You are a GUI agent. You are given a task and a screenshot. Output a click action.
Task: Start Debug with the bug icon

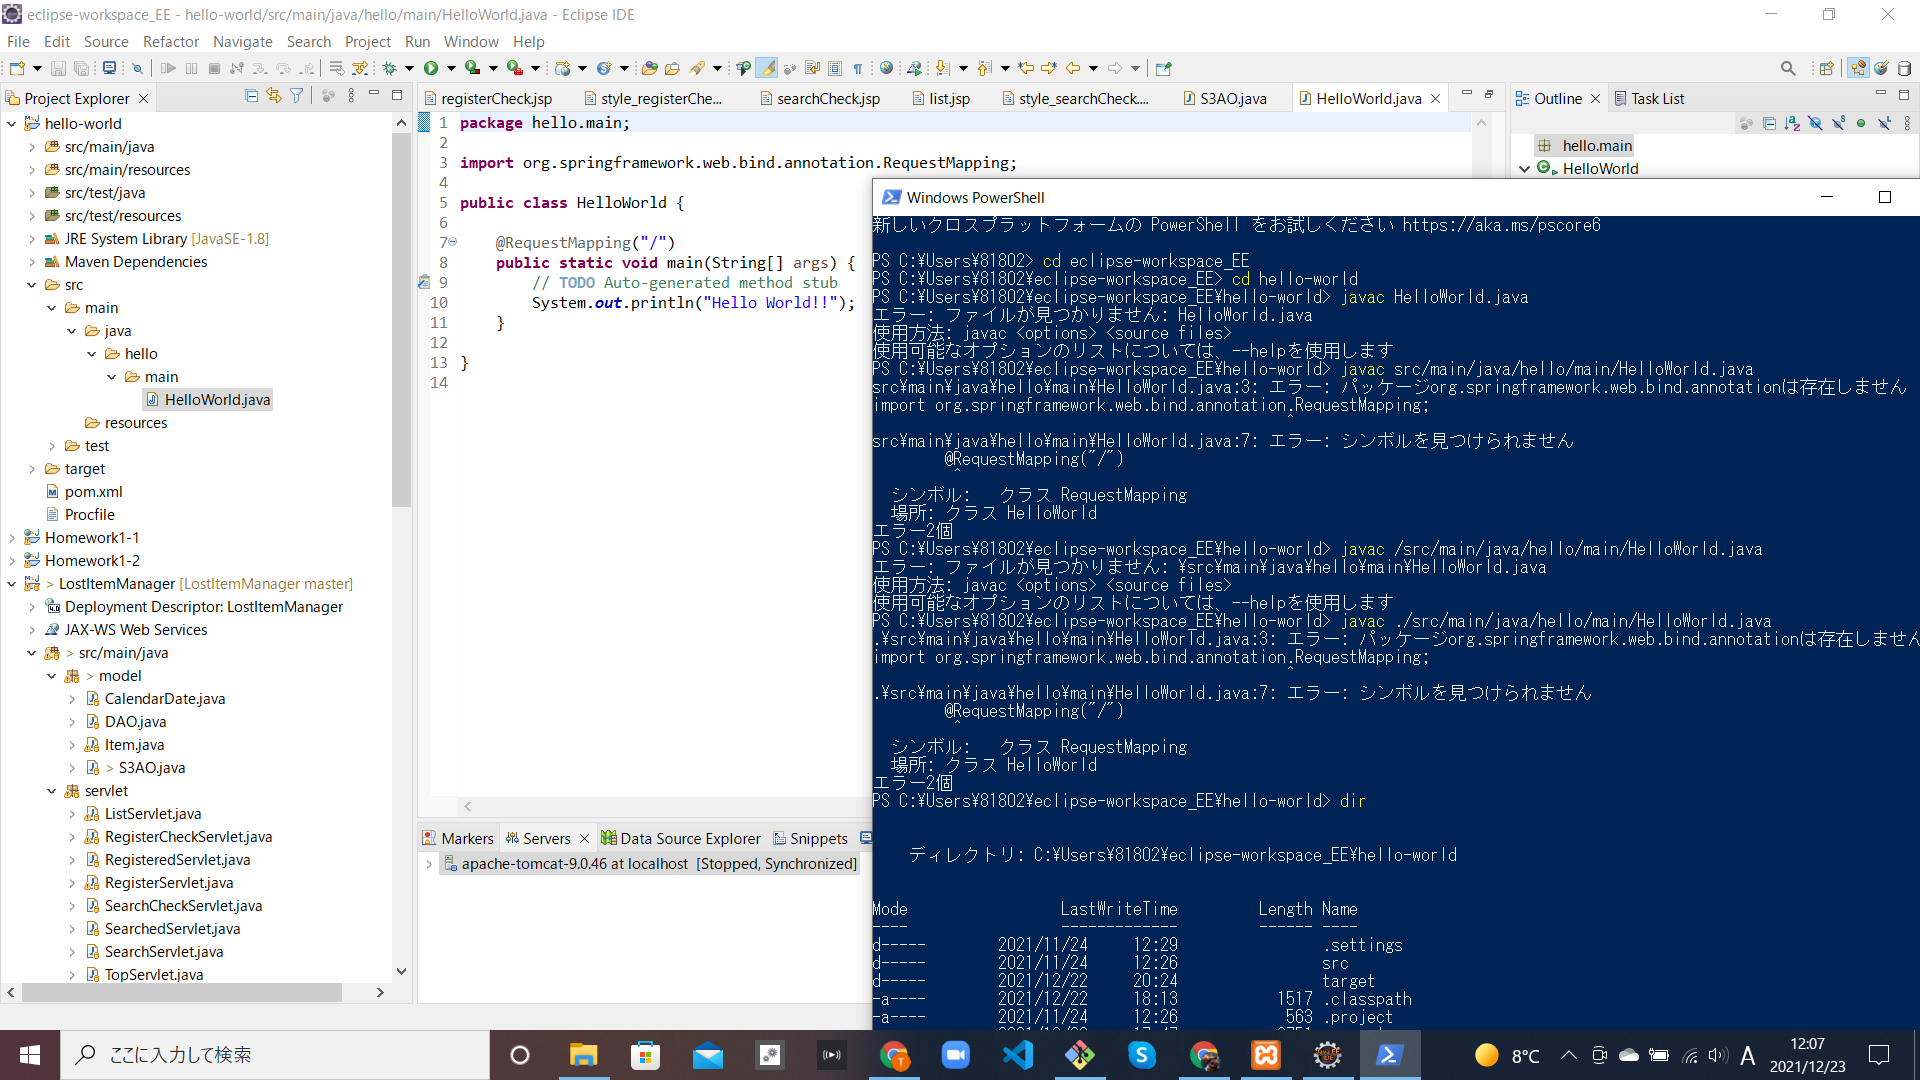[x=390, y=68]
